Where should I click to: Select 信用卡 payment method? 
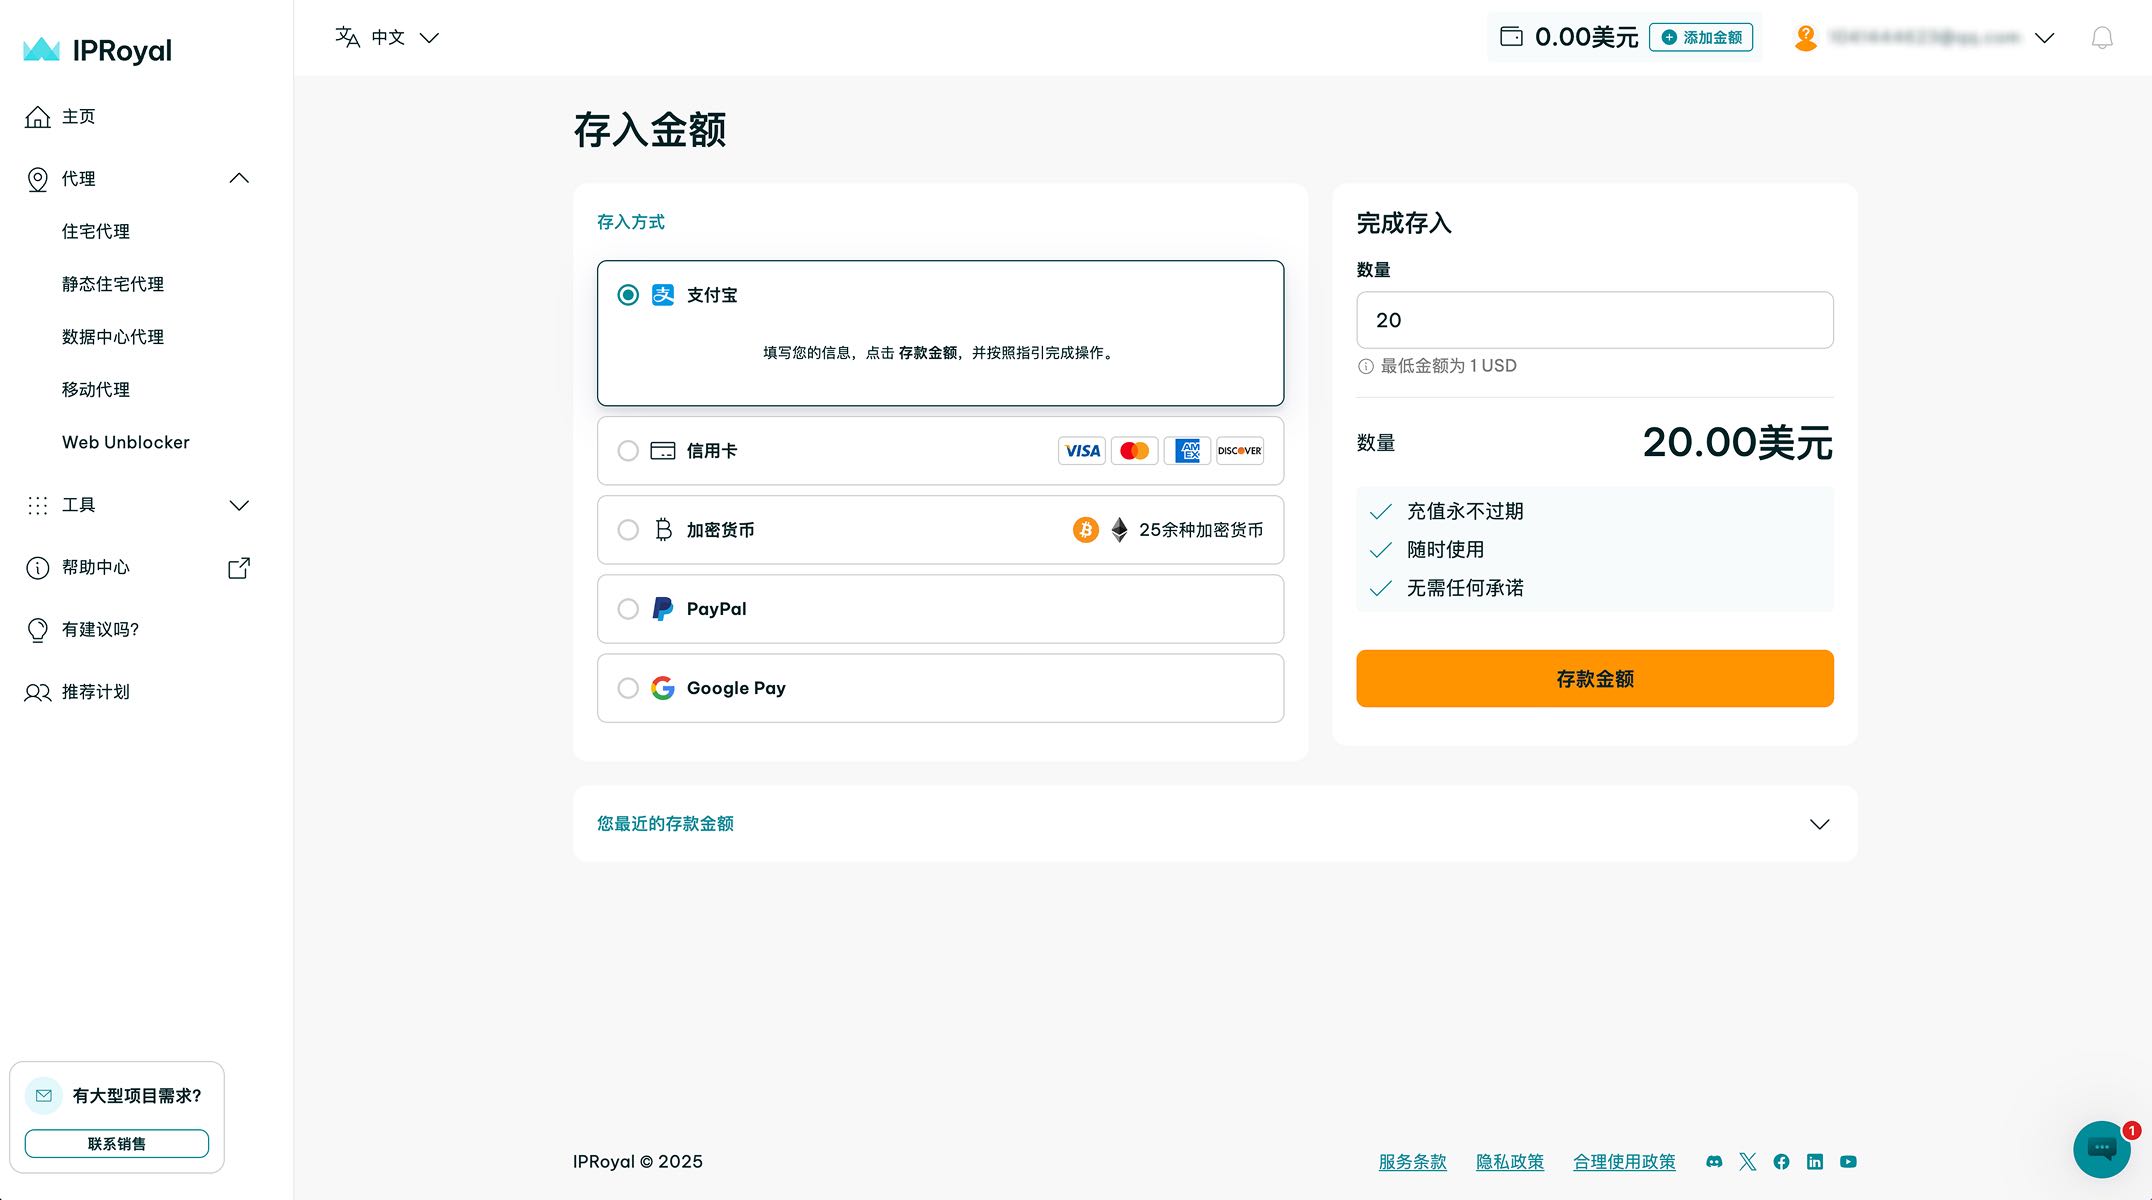[628, 451]
